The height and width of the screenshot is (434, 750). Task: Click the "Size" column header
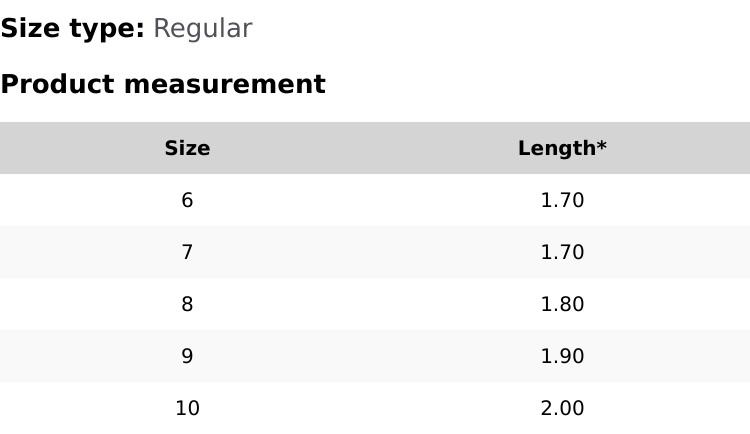click(x=187, y=148)
